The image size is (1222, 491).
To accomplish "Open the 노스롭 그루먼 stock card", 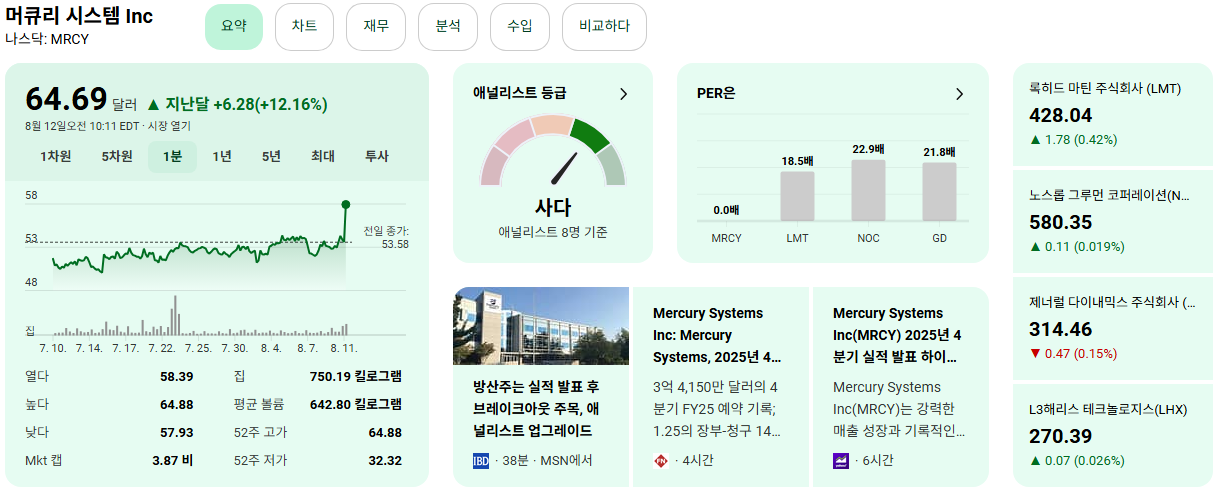I will click(1115, 220).
